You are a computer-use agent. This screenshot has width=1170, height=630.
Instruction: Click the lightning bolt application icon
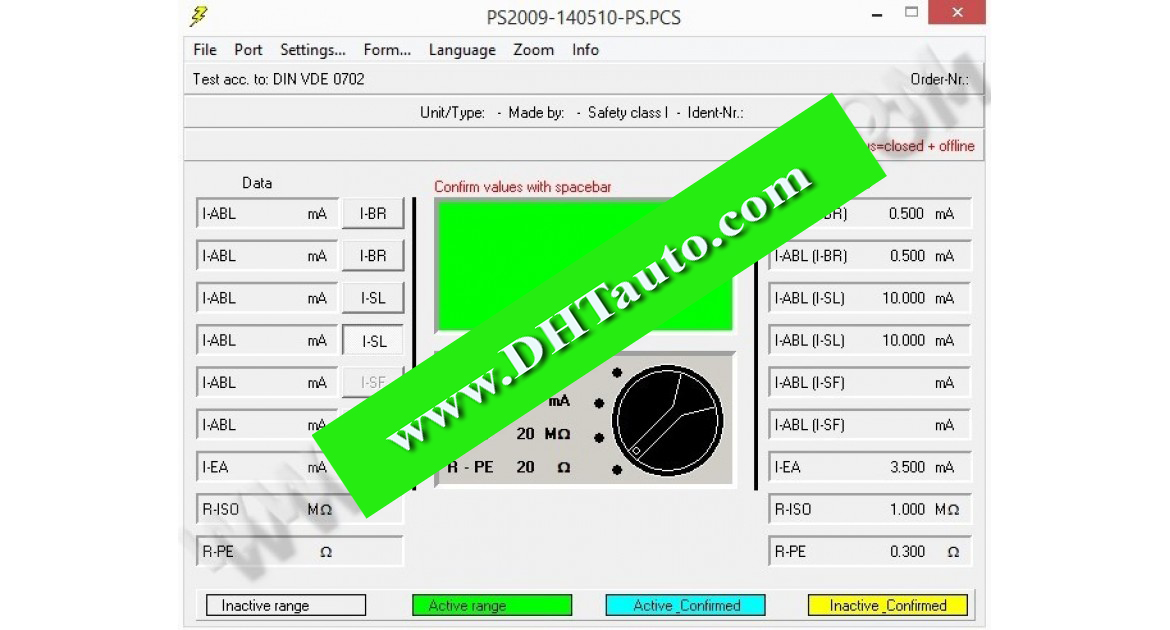point(199,15)
